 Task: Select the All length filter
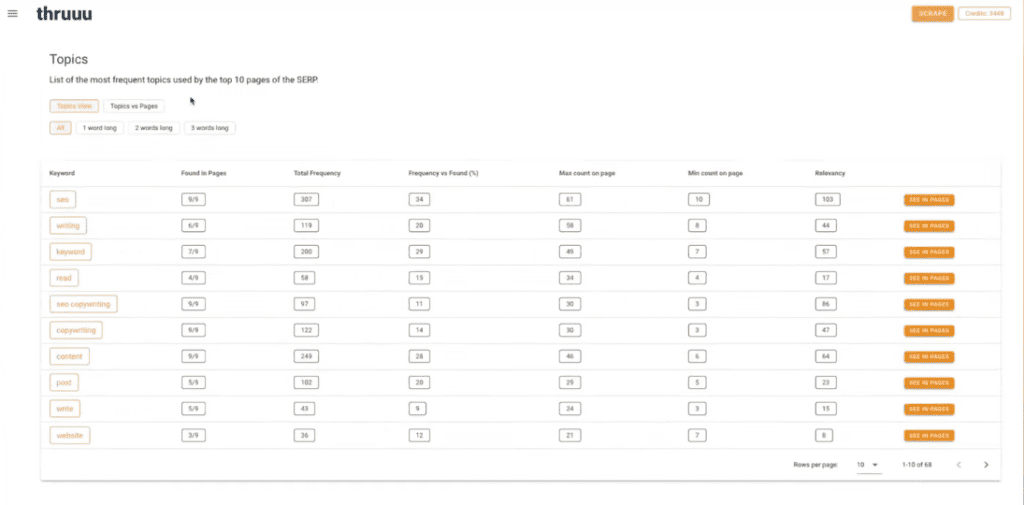tap(60, 128)
